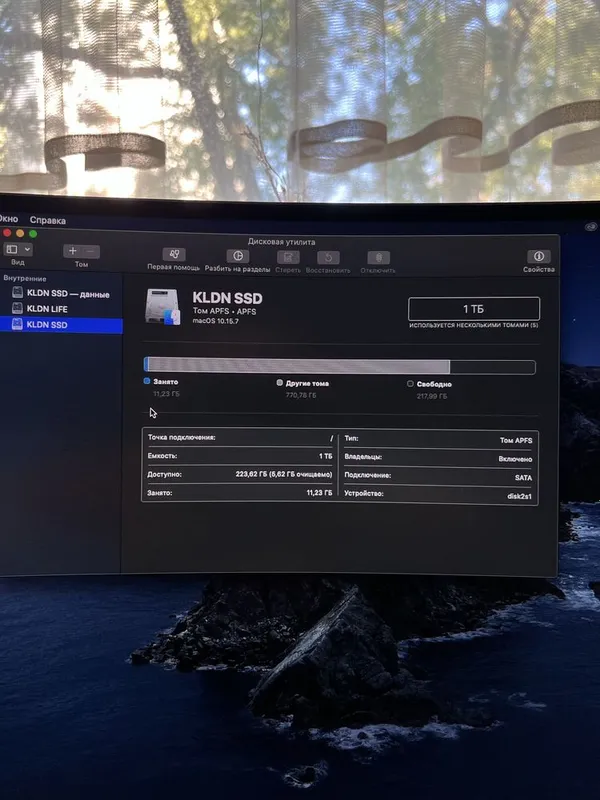Screen dimensions: 600x800
Task: Click the table 'Занято:' value 11,23 ГБ
Action: pos(319,493)
